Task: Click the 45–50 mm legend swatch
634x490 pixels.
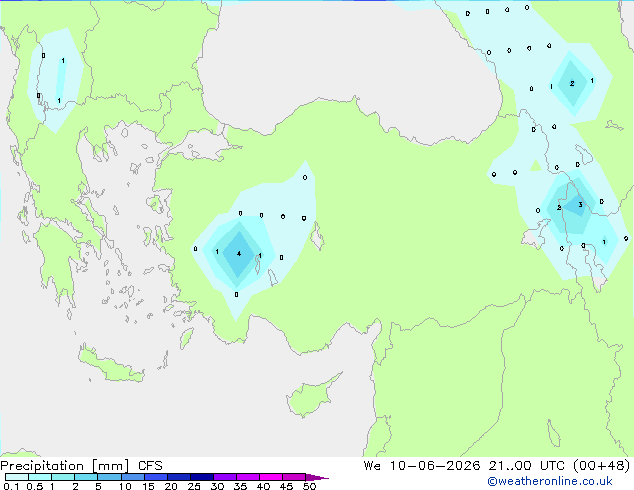Action: point(294,477)
